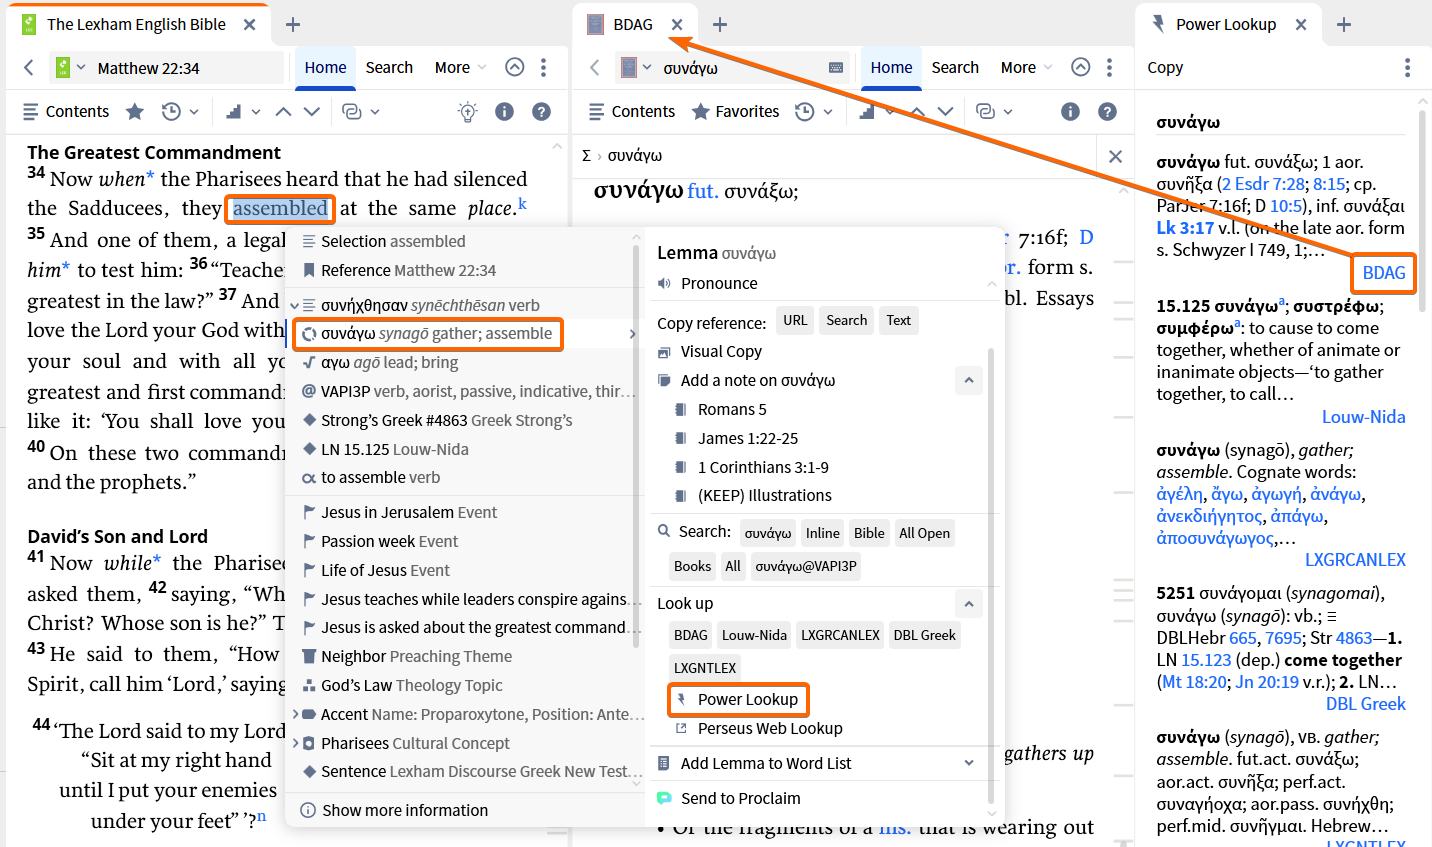Image resolution: width=1432 pixels, height=847 pixels.
Task: Click Copy in Power Lookup panel
Action: [1165, 67]
